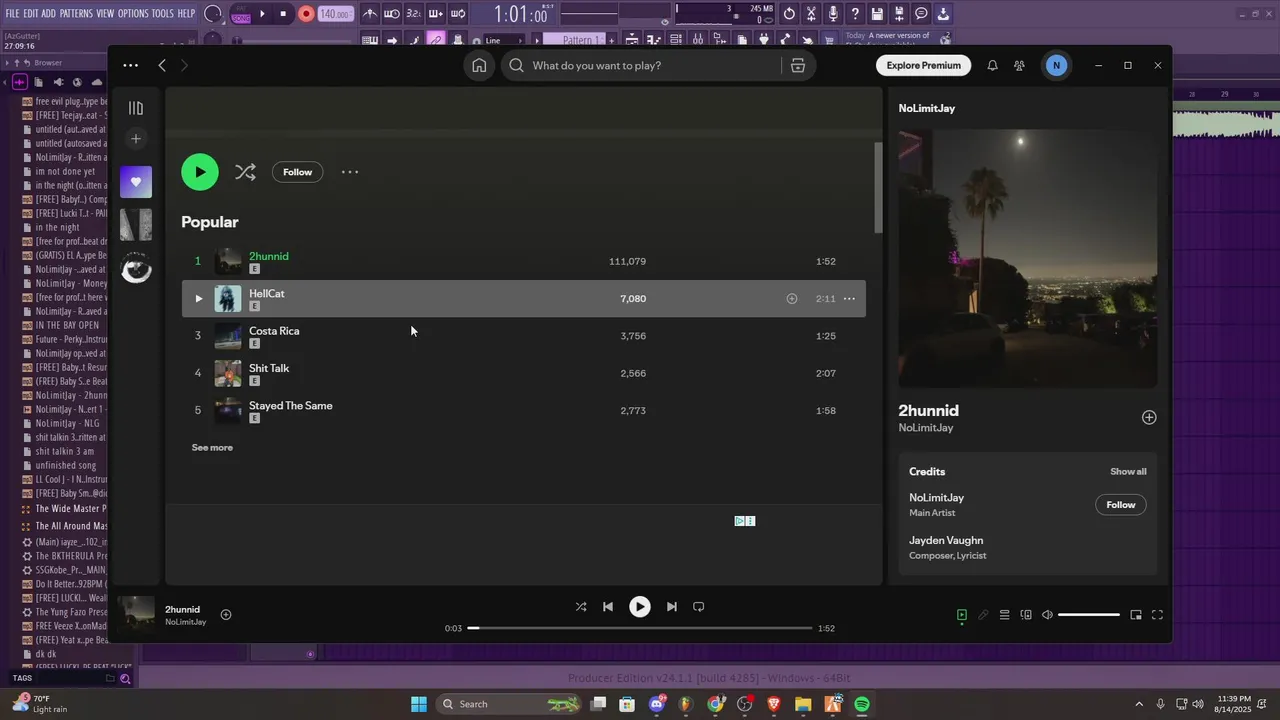1280x720 pixels.
Task: Open FL Studio PATTERNS menu
Action: 76,14
